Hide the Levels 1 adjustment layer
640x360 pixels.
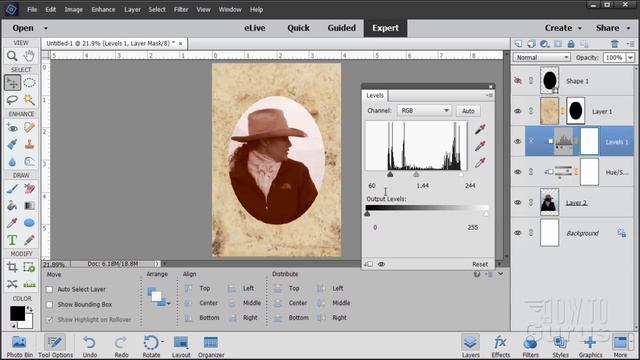click(518, 142)
